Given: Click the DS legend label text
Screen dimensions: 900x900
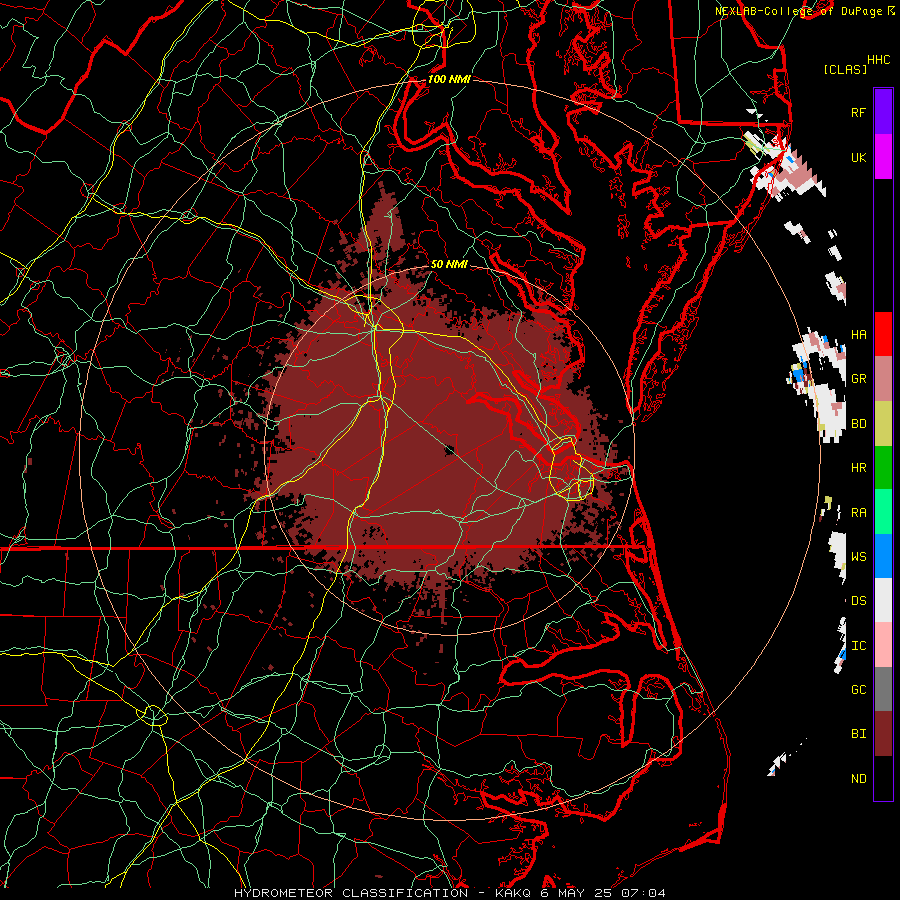Looking at the screenshot, I should point(858,601).
